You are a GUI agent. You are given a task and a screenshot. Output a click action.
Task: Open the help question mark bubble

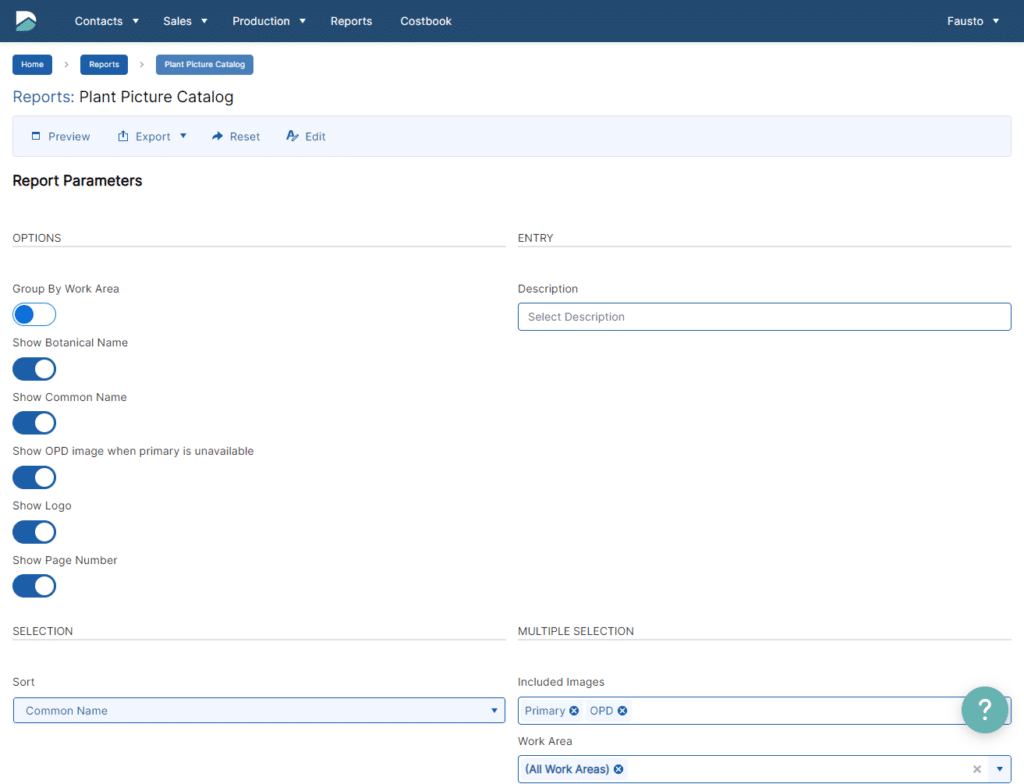(984, 709)
